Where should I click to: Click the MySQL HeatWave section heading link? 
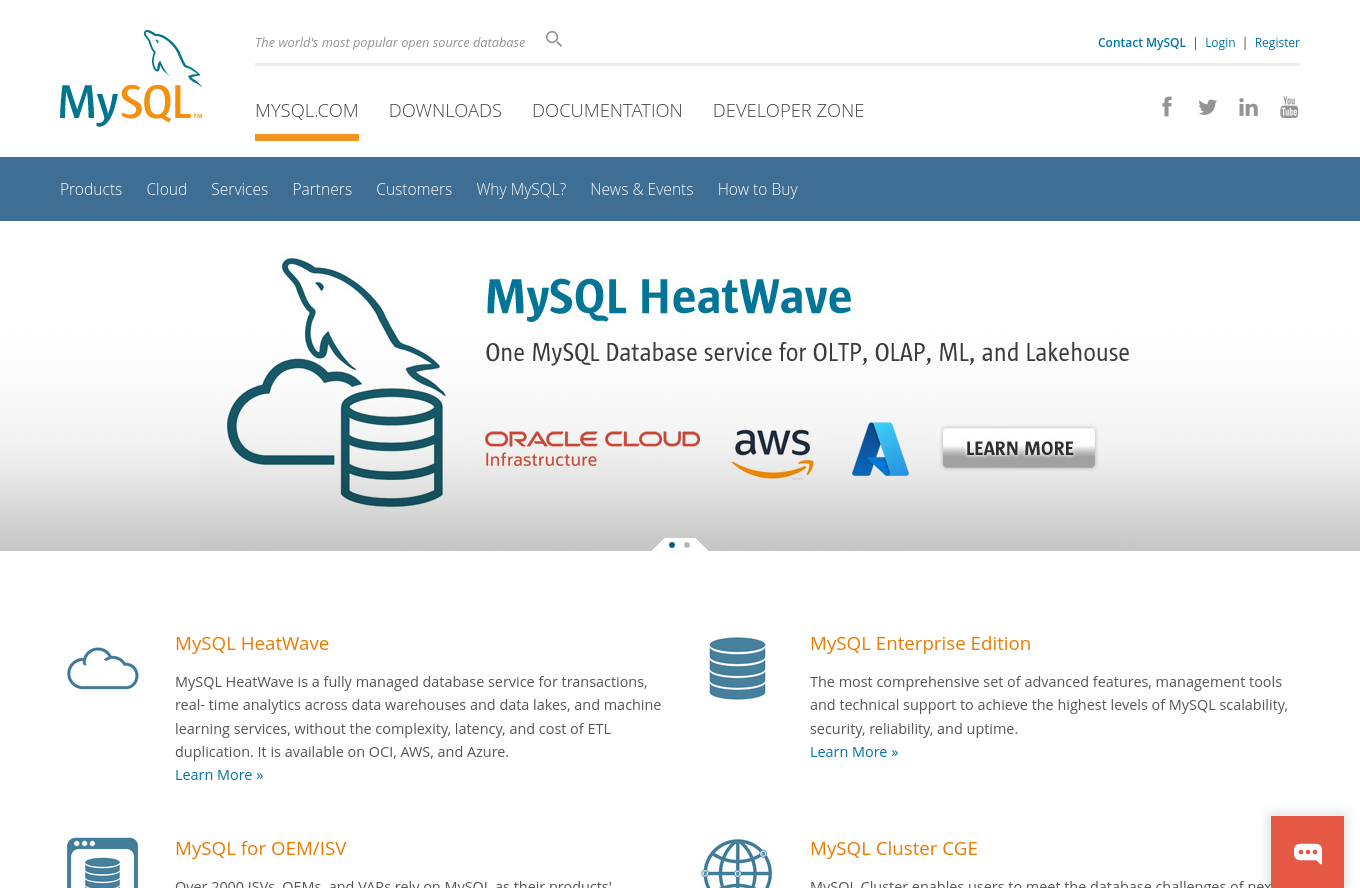click(x=252, y=643)
